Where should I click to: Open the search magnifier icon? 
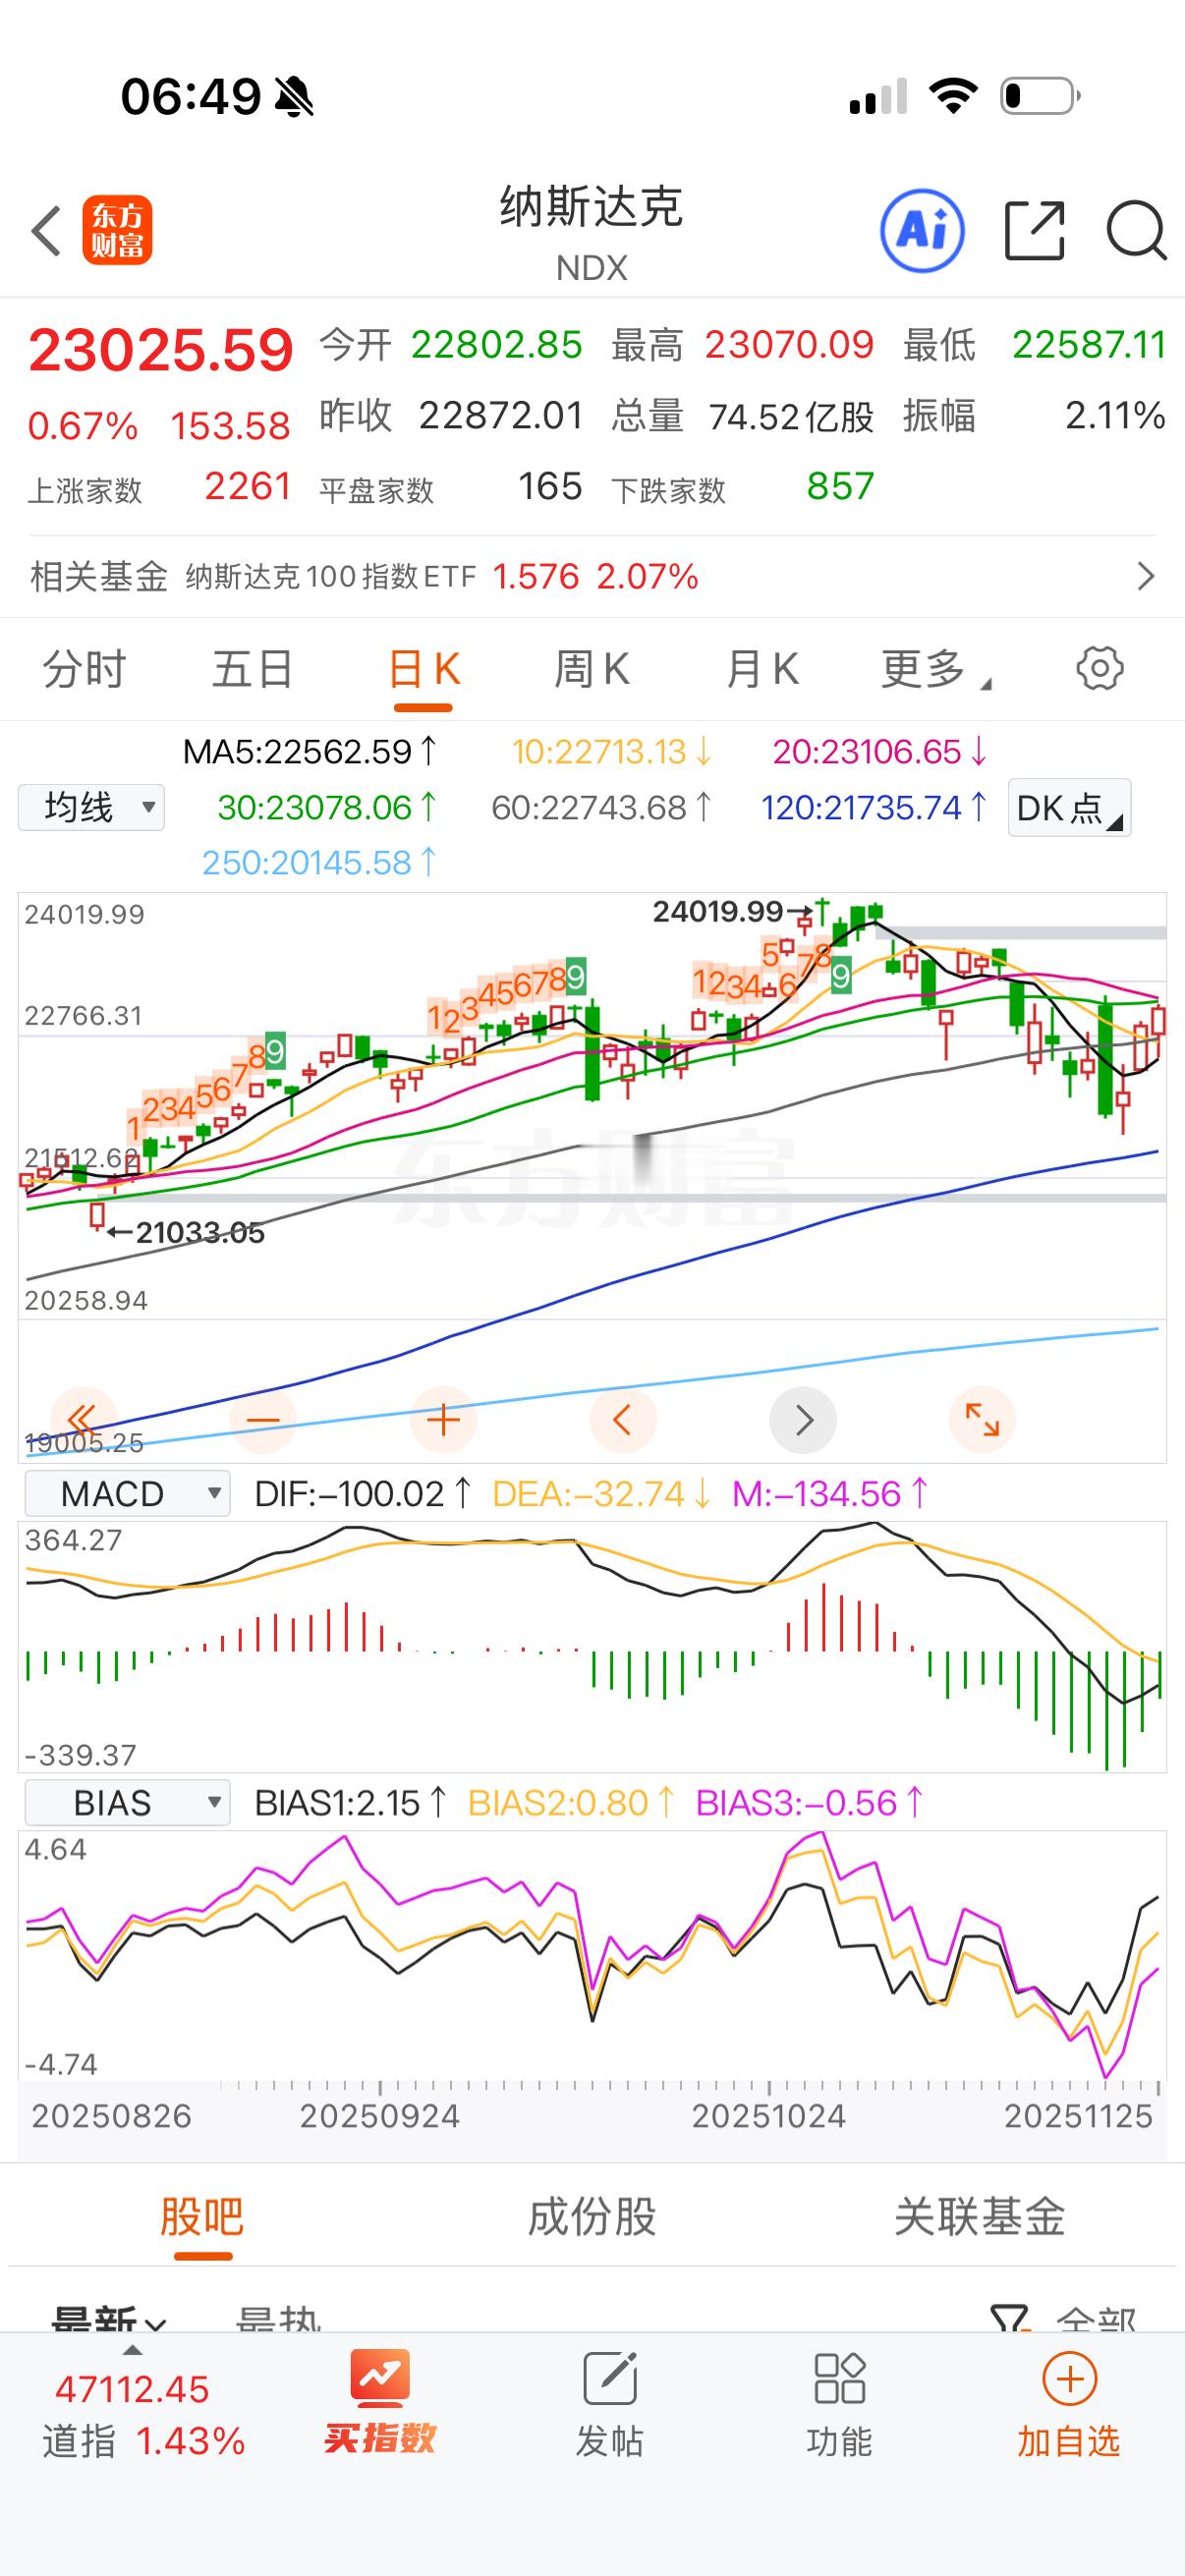point(1137,231)
